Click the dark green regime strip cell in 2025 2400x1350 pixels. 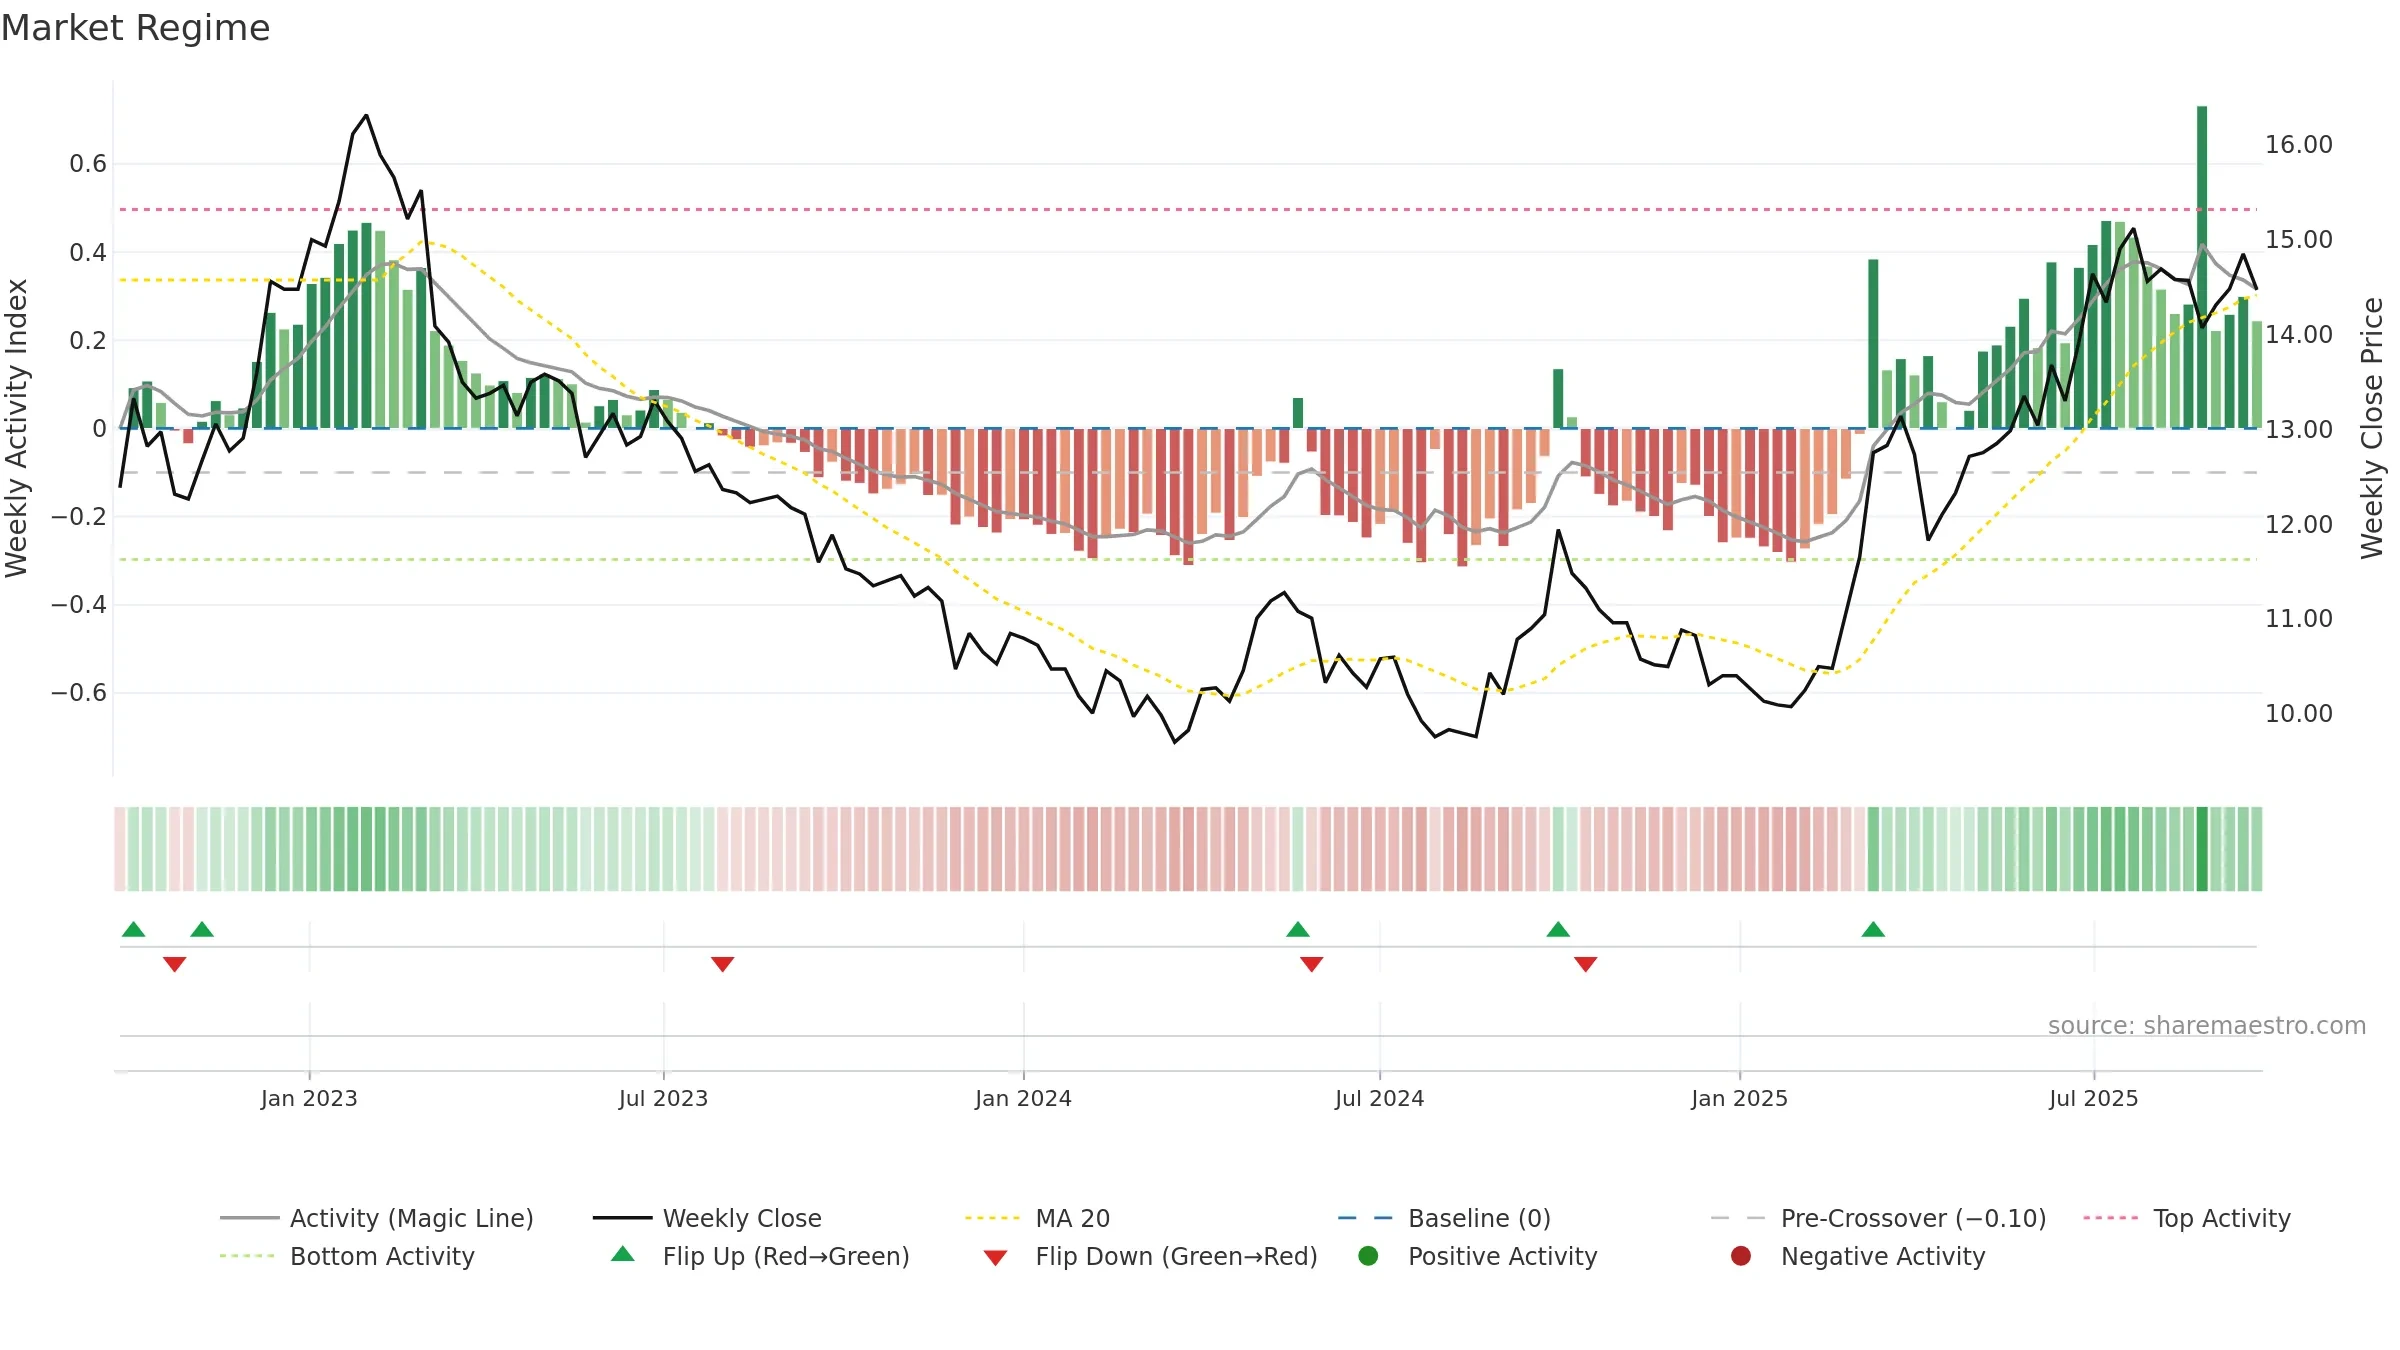pyautogui.click(x=2202, y=849)
